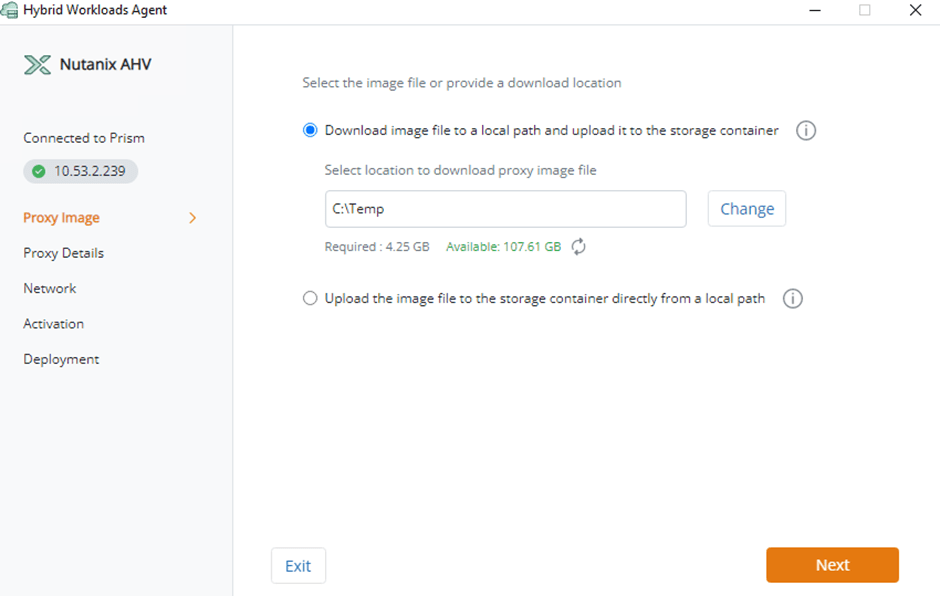Click Hybrid Workloads Agent title bar icon
940x596 pixels.
point(10,10)
